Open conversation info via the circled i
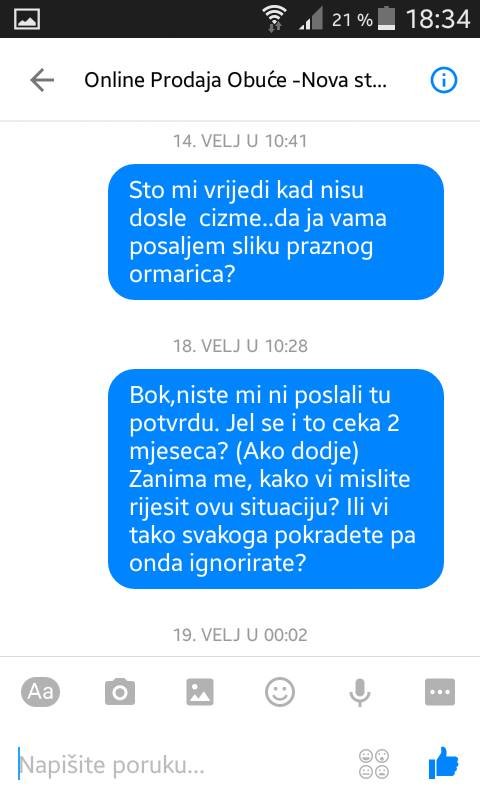The height and width of the screenshot is (800, 480). coord(444,80)
